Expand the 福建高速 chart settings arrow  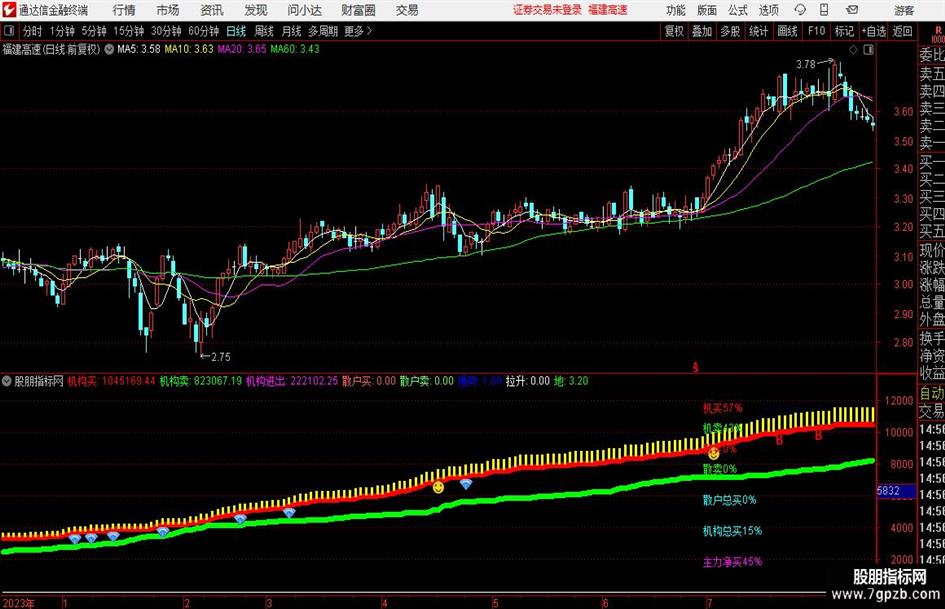point(109,49)
